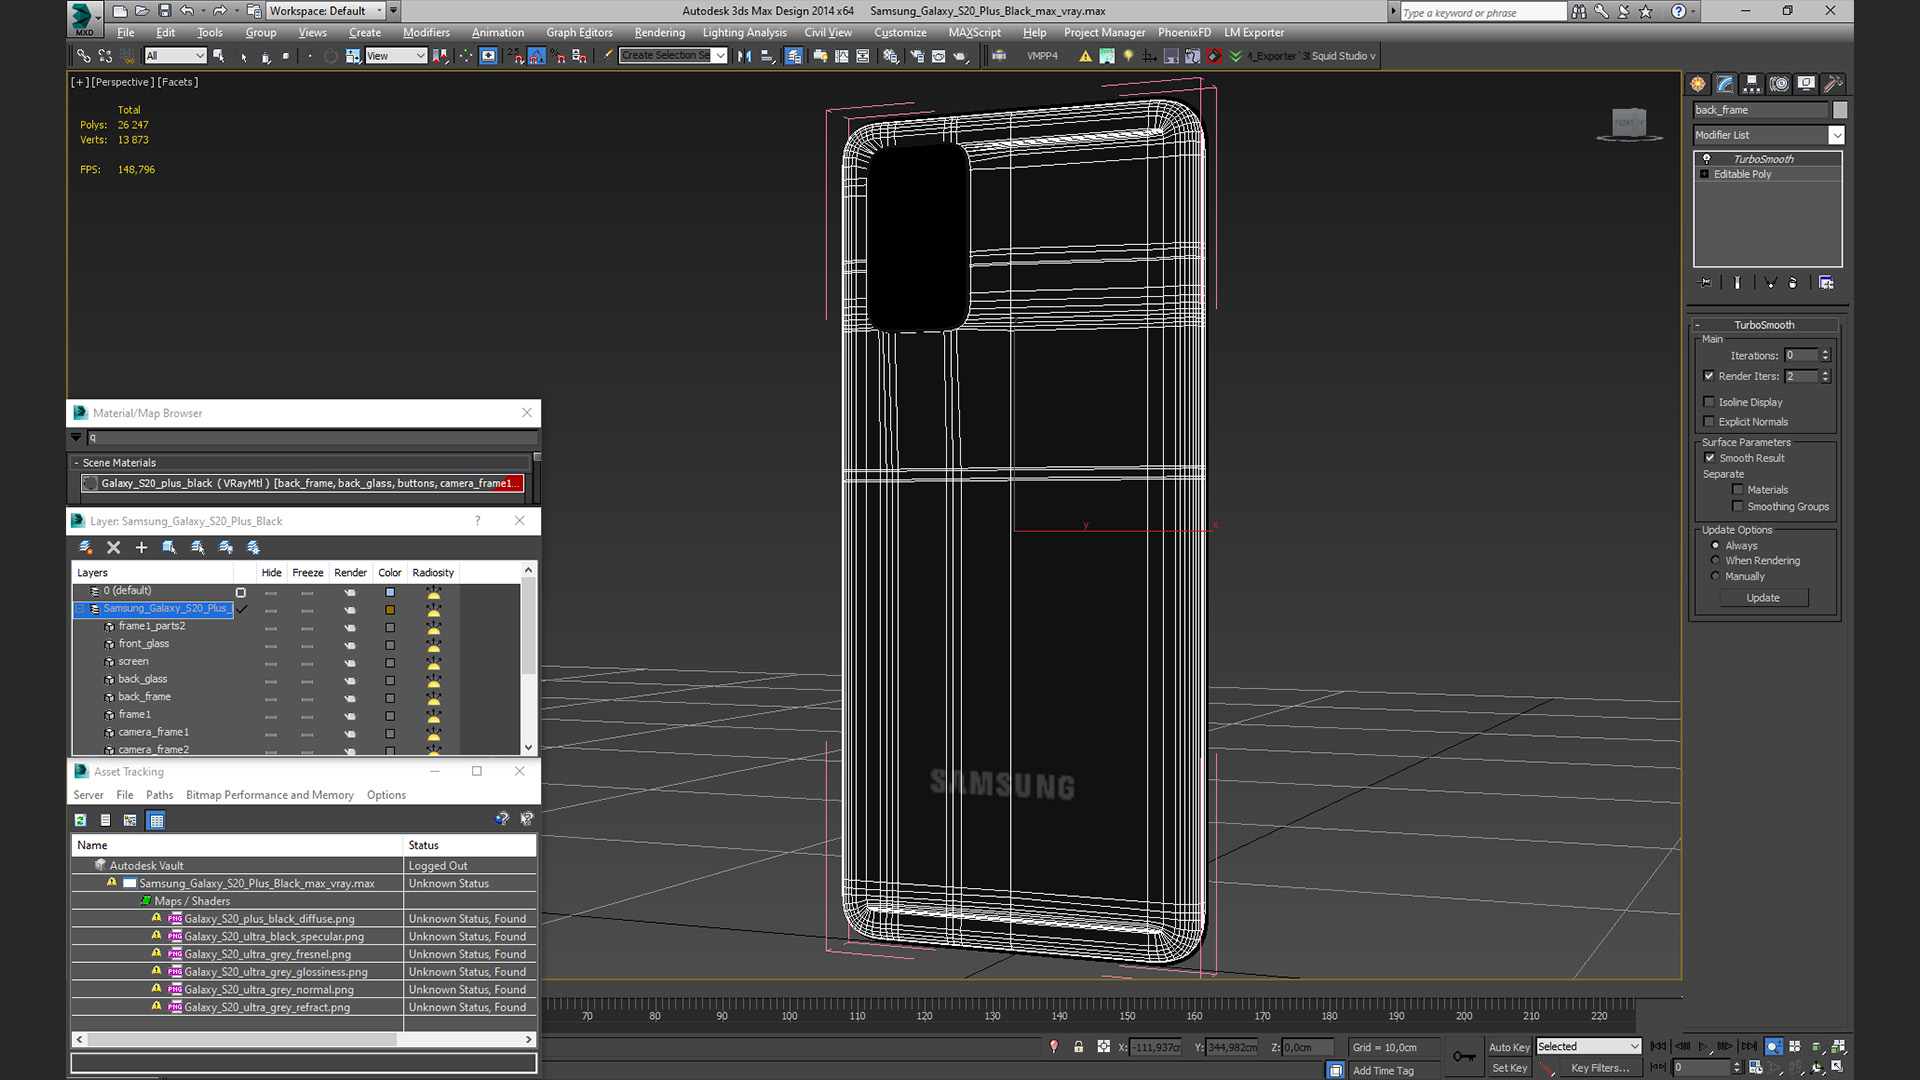The width and height of the screenshot is (1920, 1080).
Task: Click the Open File folder icon
Action: click(x=142, y=11)
